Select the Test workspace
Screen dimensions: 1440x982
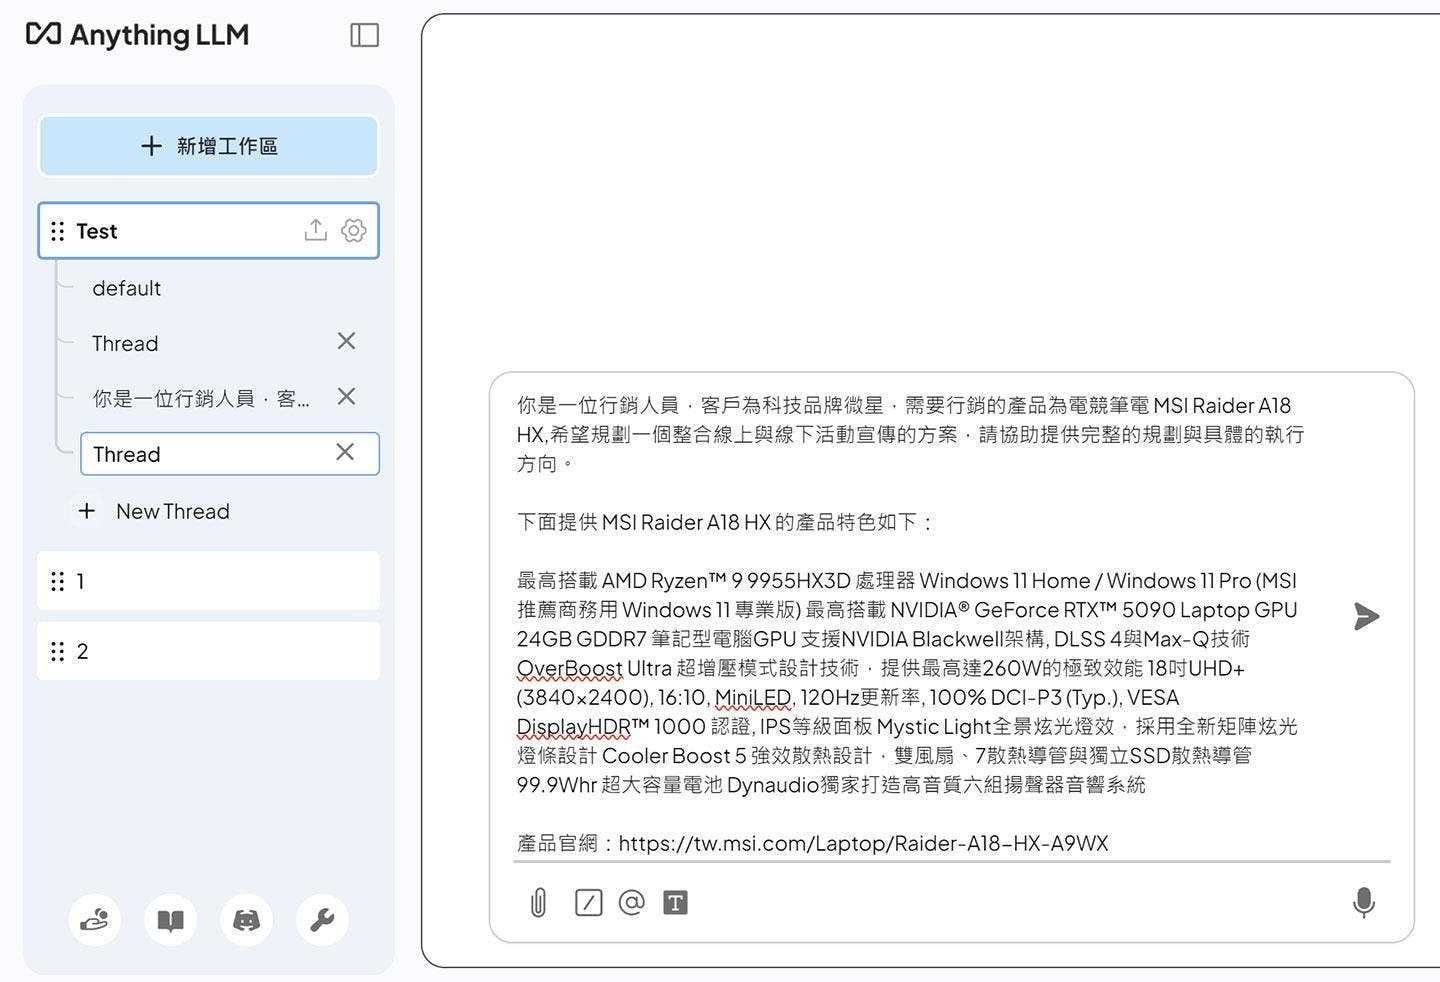(209, 231)
